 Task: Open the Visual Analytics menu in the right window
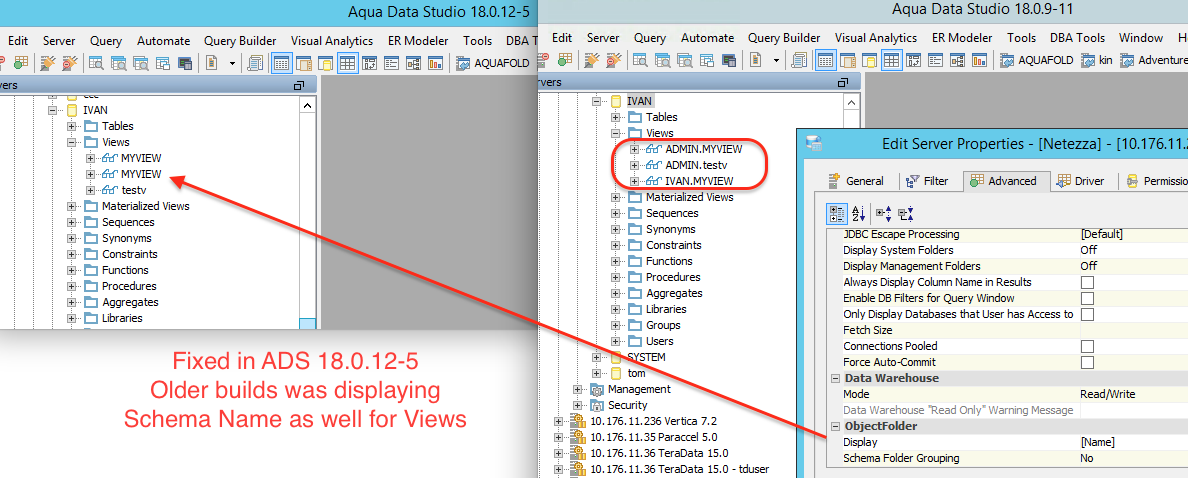point(876,38)
